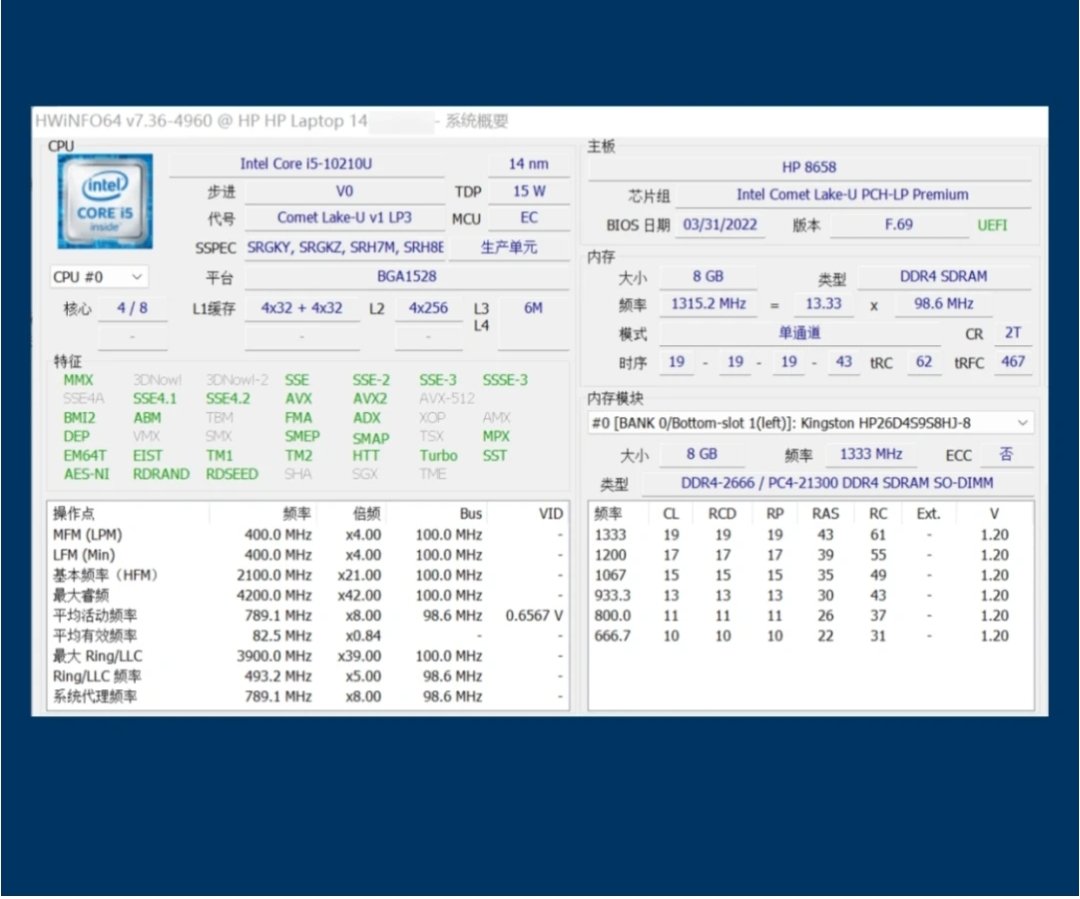The width and height of the screenshot is (1080, 899).
Task: Click the CL column header in memory table
Action: click(671, 513)
